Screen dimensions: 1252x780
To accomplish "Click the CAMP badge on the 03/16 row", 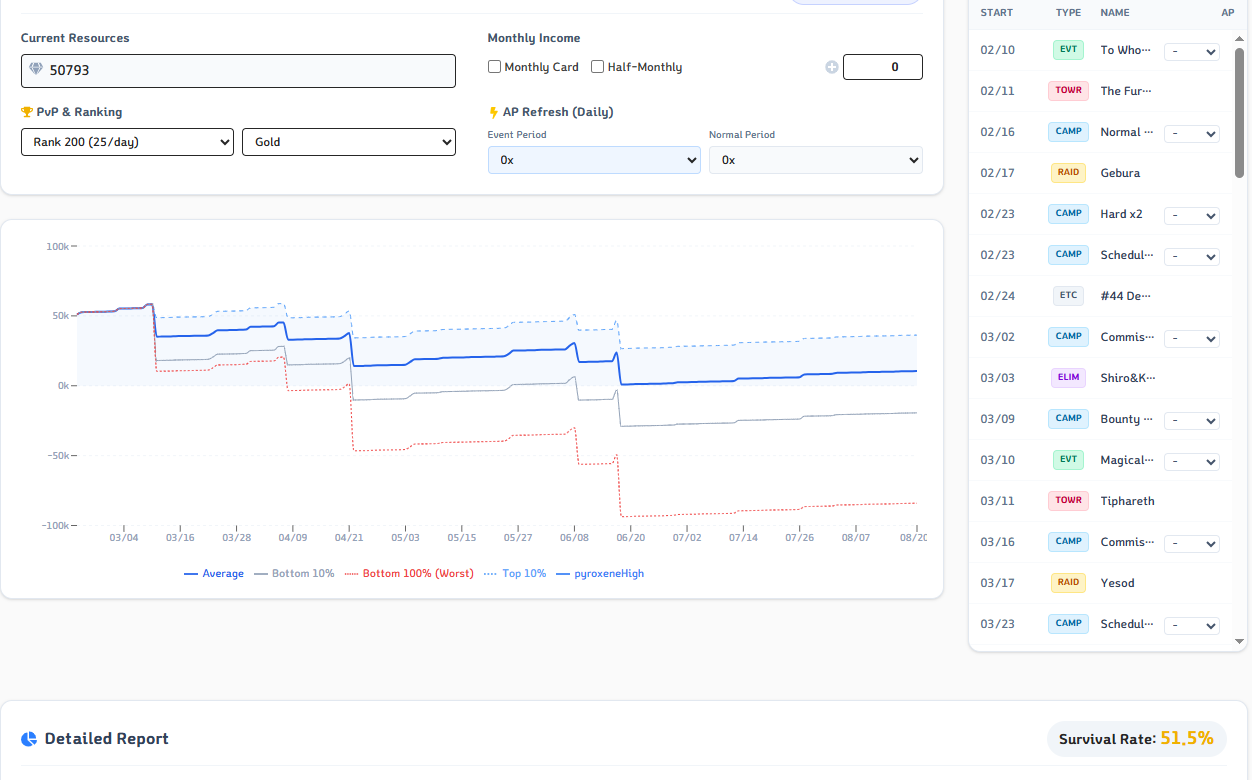I will click(1068, 542).
